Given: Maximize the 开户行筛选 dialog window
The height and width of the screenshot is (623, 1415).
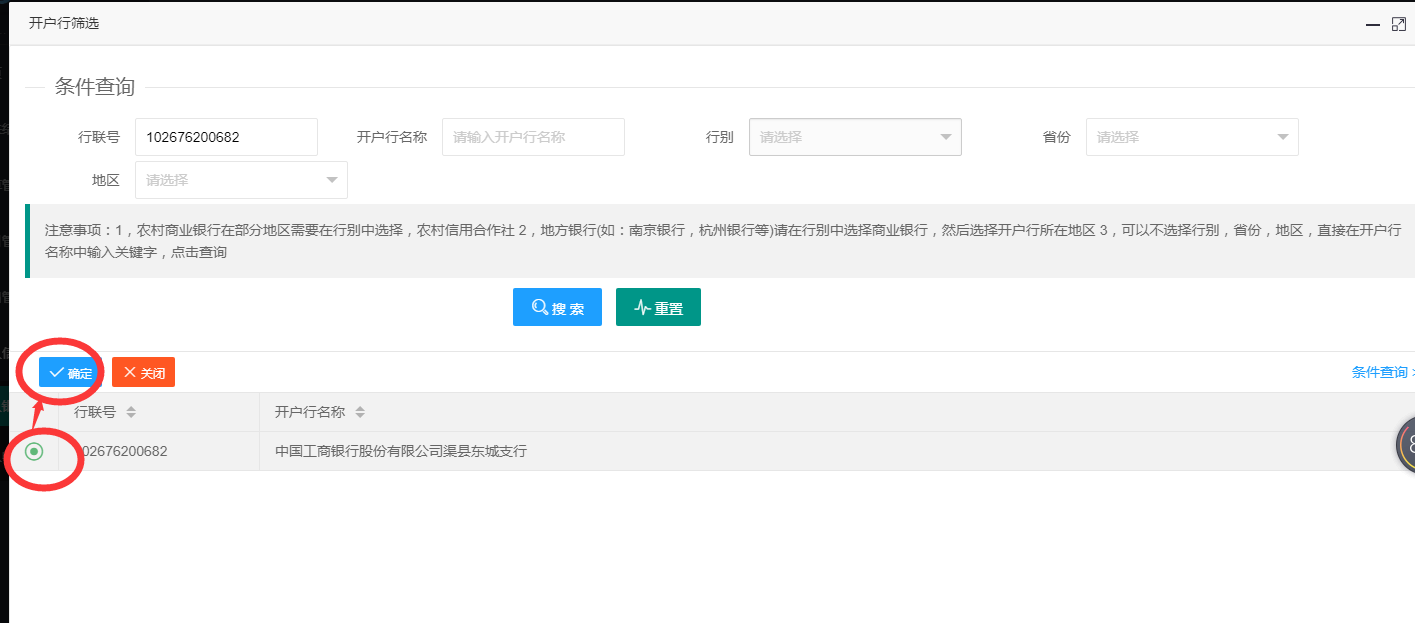Looking at the screenshot, I should pos(1398,24).
